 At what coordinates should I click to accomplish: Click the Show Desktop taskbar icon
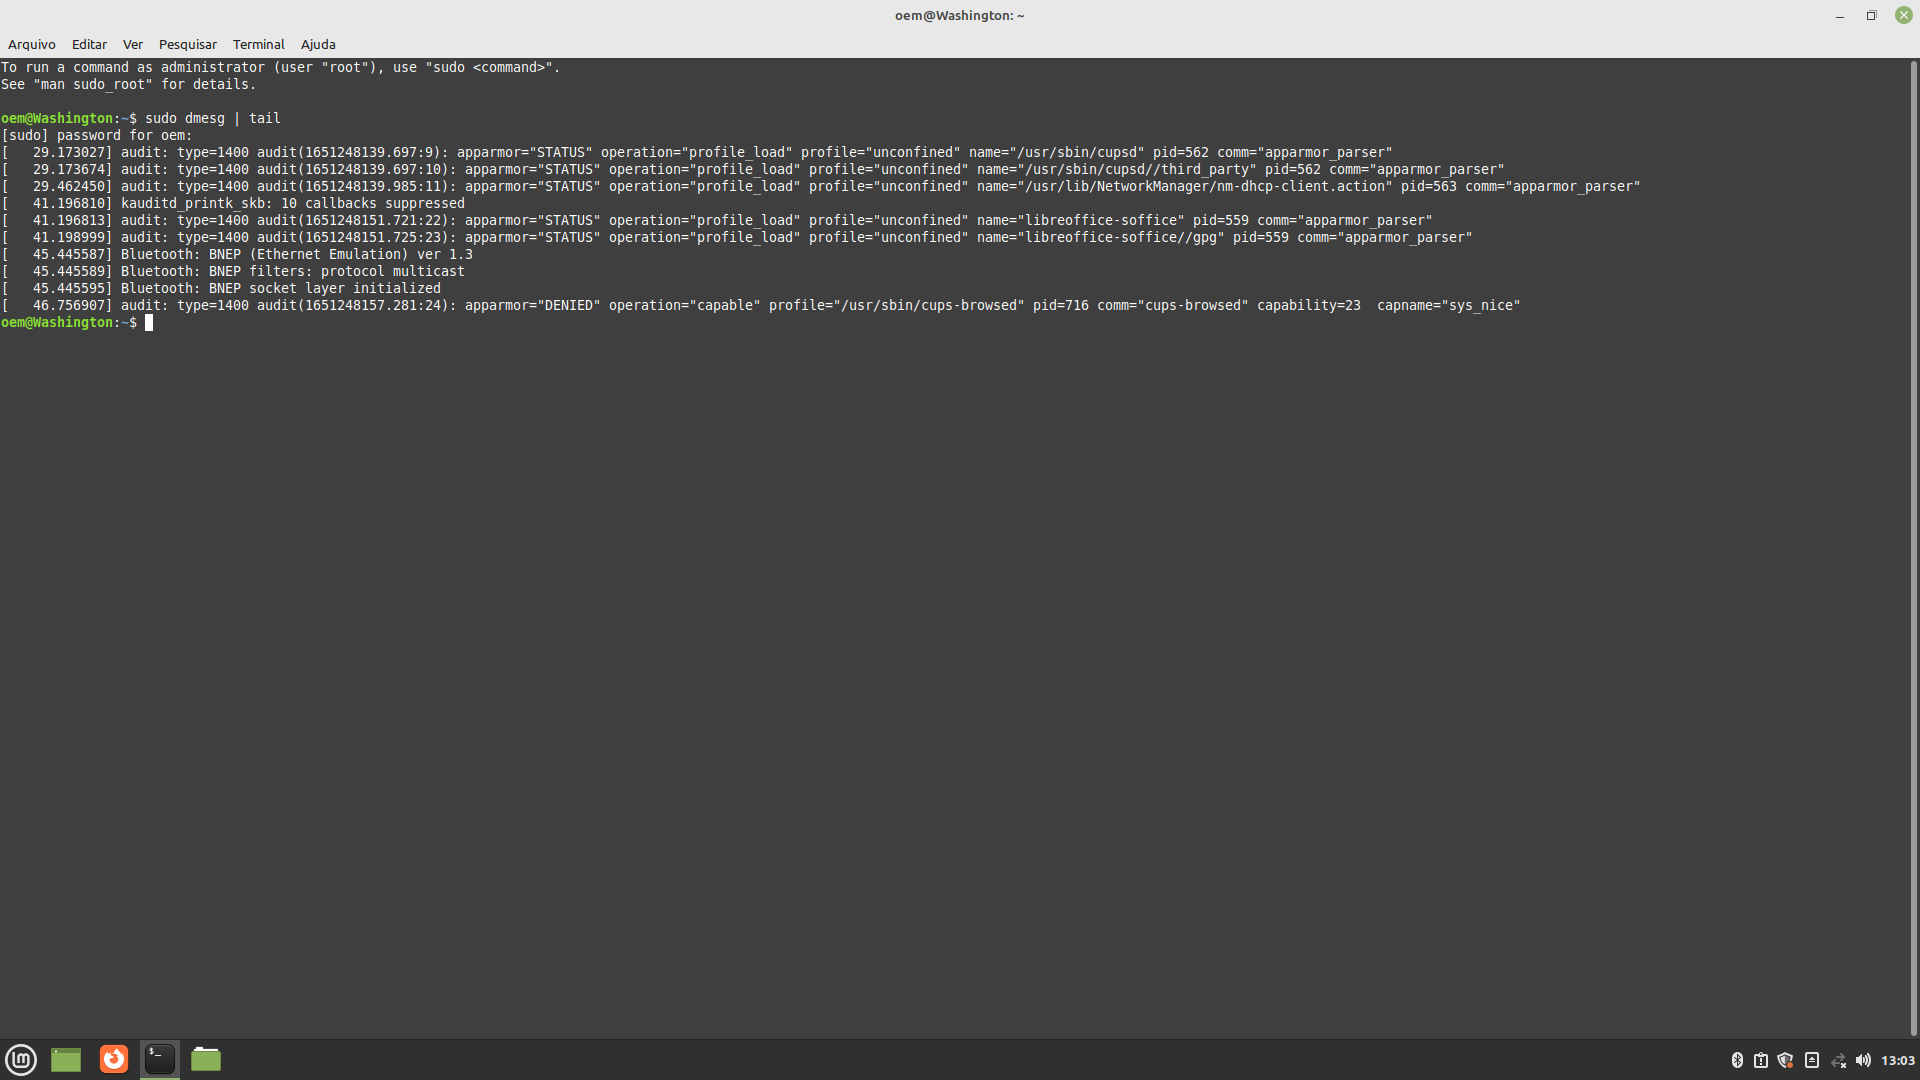coord(66,1059)
